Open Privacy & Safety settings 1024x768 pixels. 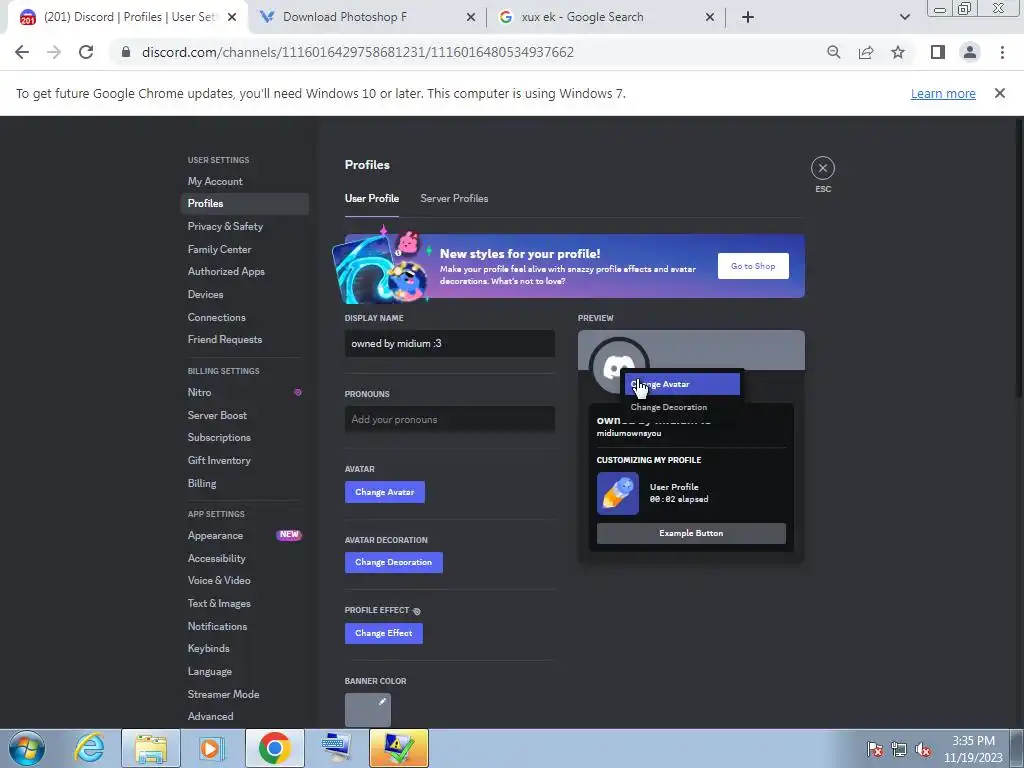[x=244, y=227]
